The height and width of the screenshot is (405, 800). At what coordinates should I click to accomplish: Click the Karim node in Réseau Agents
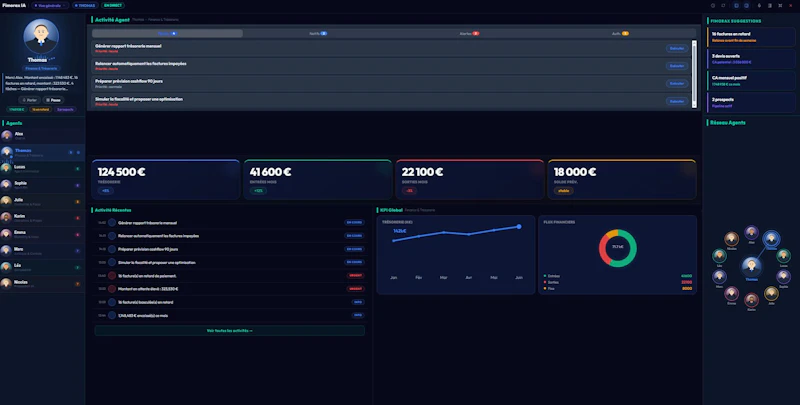coord(751,300)
